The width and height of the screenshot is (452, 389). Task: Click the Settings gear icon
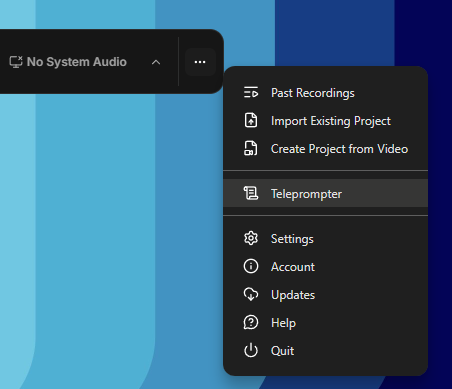point(251,238)
